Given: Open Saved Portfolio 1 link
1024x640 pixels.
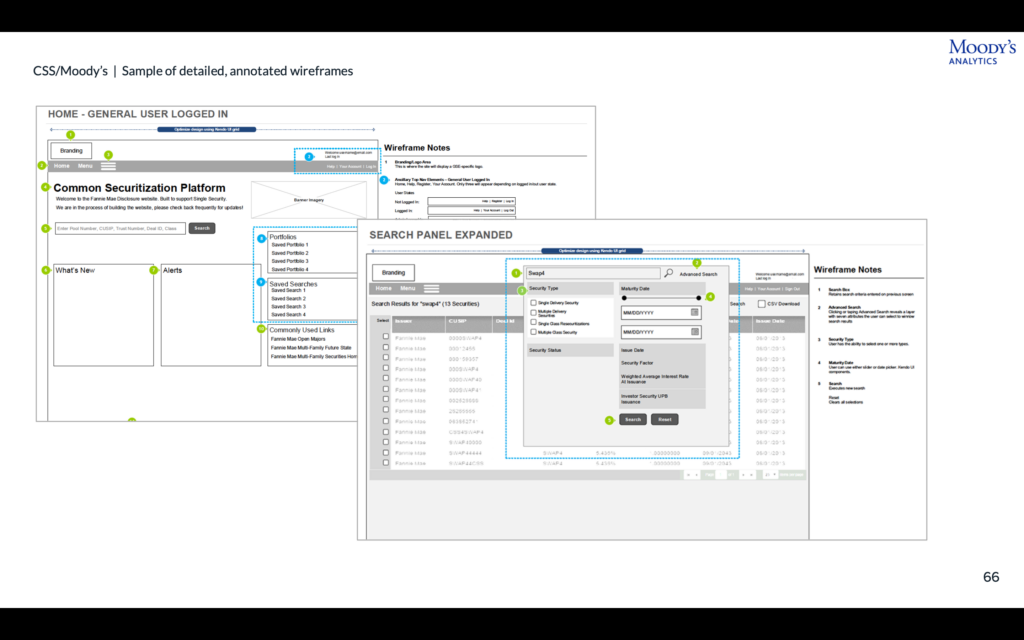Looking at the screenshot, I should [290, 245].
